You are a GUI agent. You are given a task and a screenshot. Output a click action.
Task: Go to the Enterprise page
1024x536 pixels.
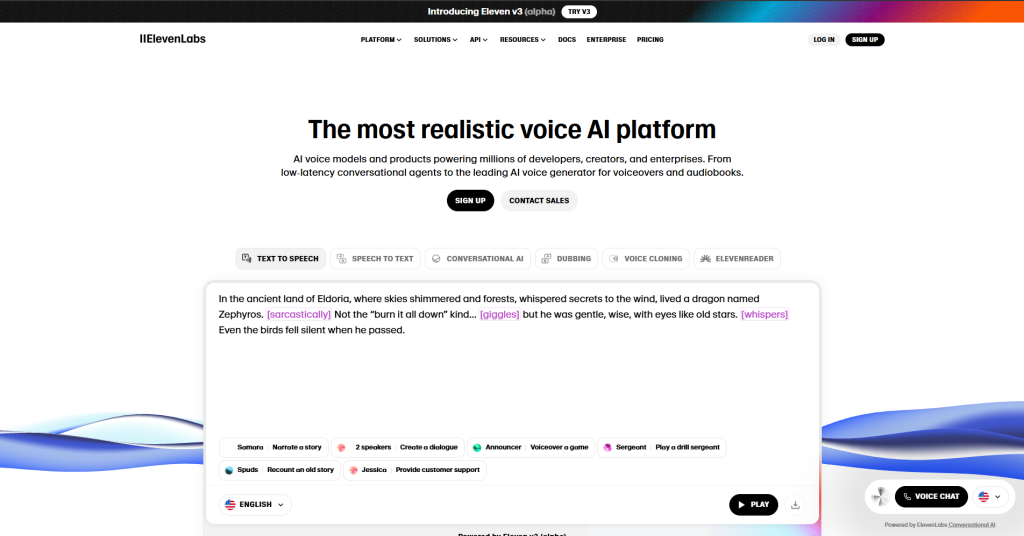(x=606, y=40)
